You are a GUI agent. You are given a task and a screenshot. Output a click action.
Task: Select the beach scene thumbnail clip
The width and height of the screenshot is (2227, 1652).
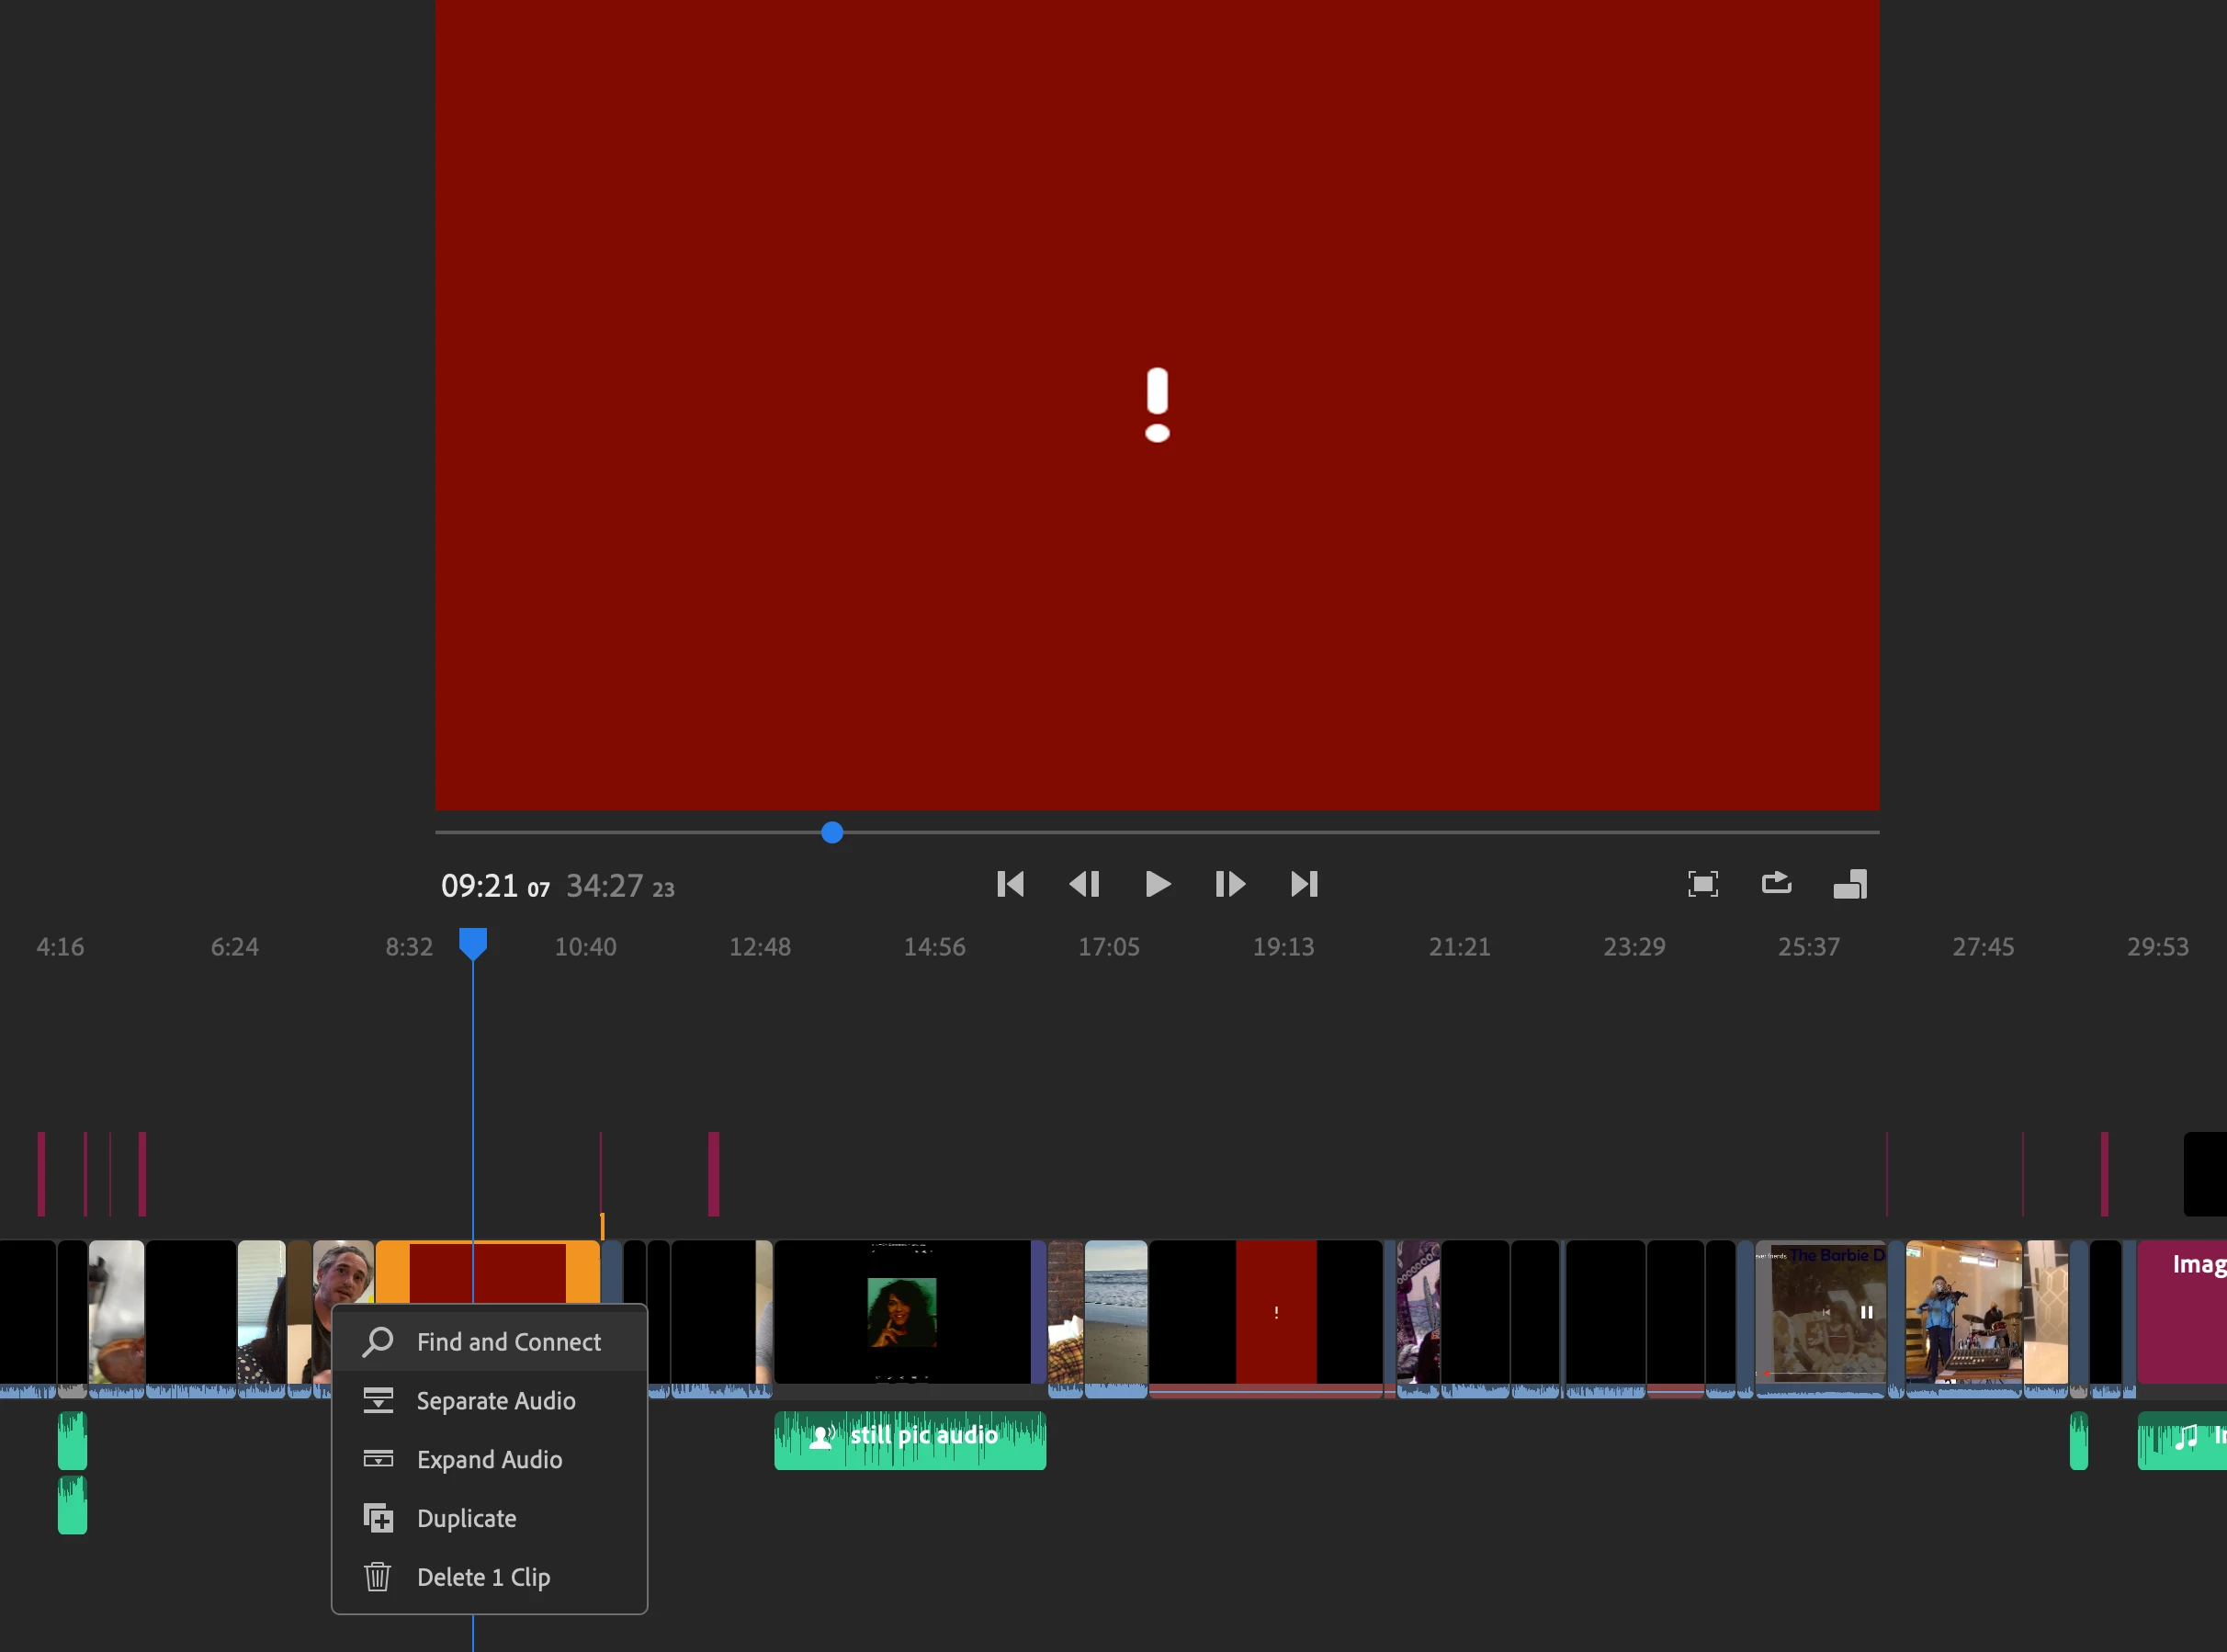point(1115,1312)
